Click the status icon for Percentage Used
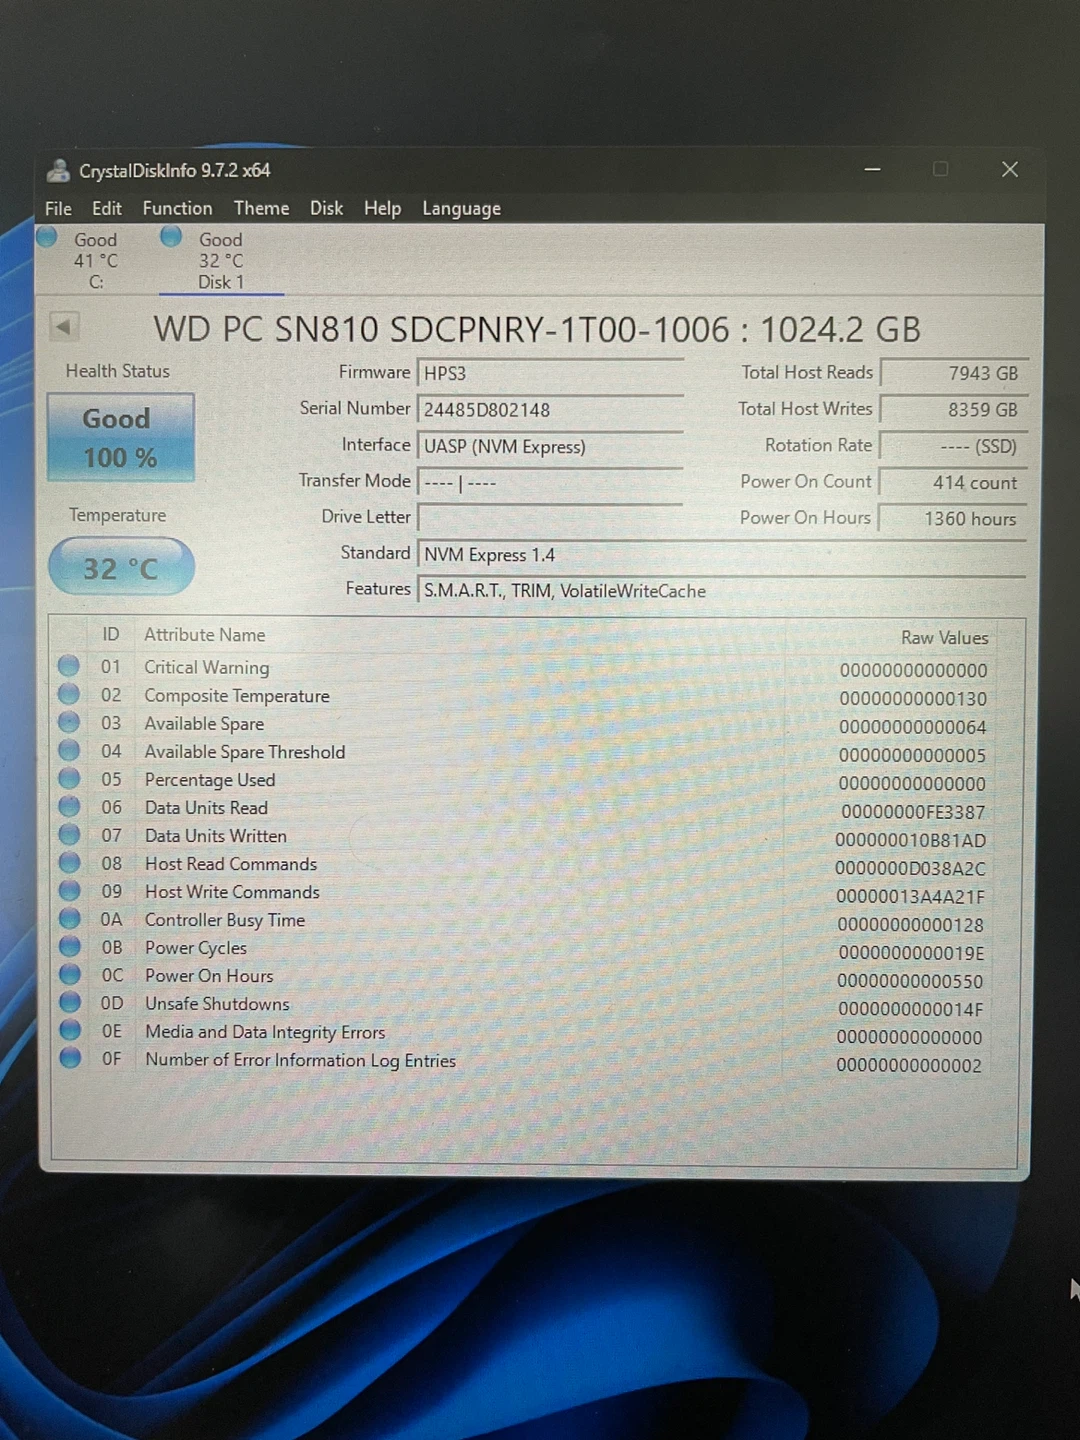 point(69,777)
